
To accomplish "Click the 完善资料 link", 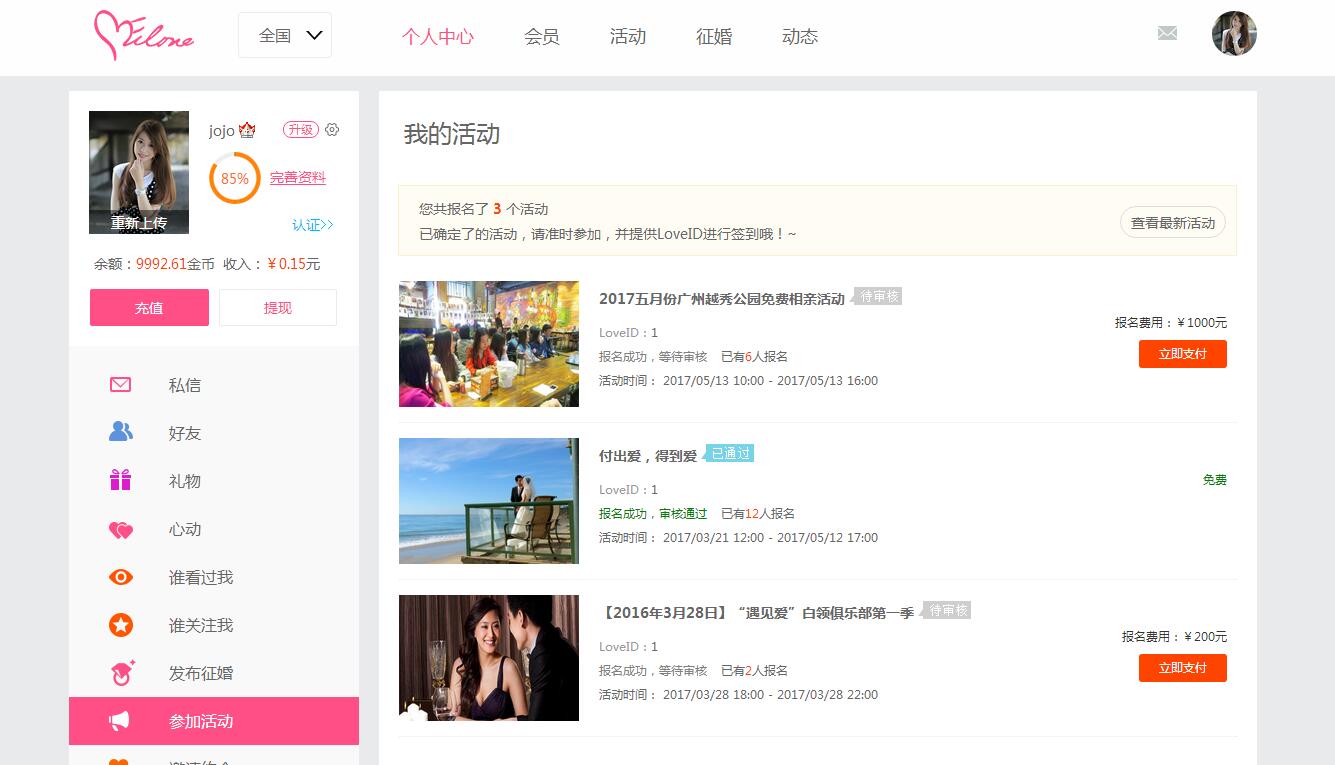I will point(298,178).
